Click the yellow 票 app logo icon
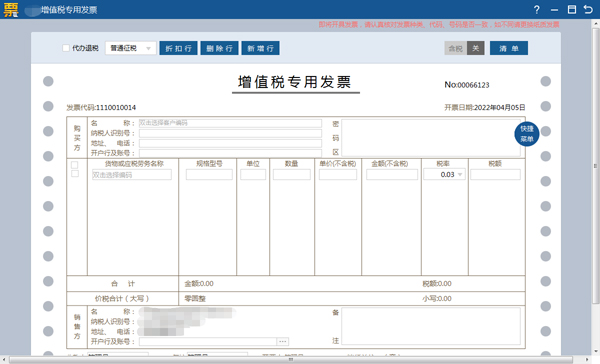 click(11, 10)
